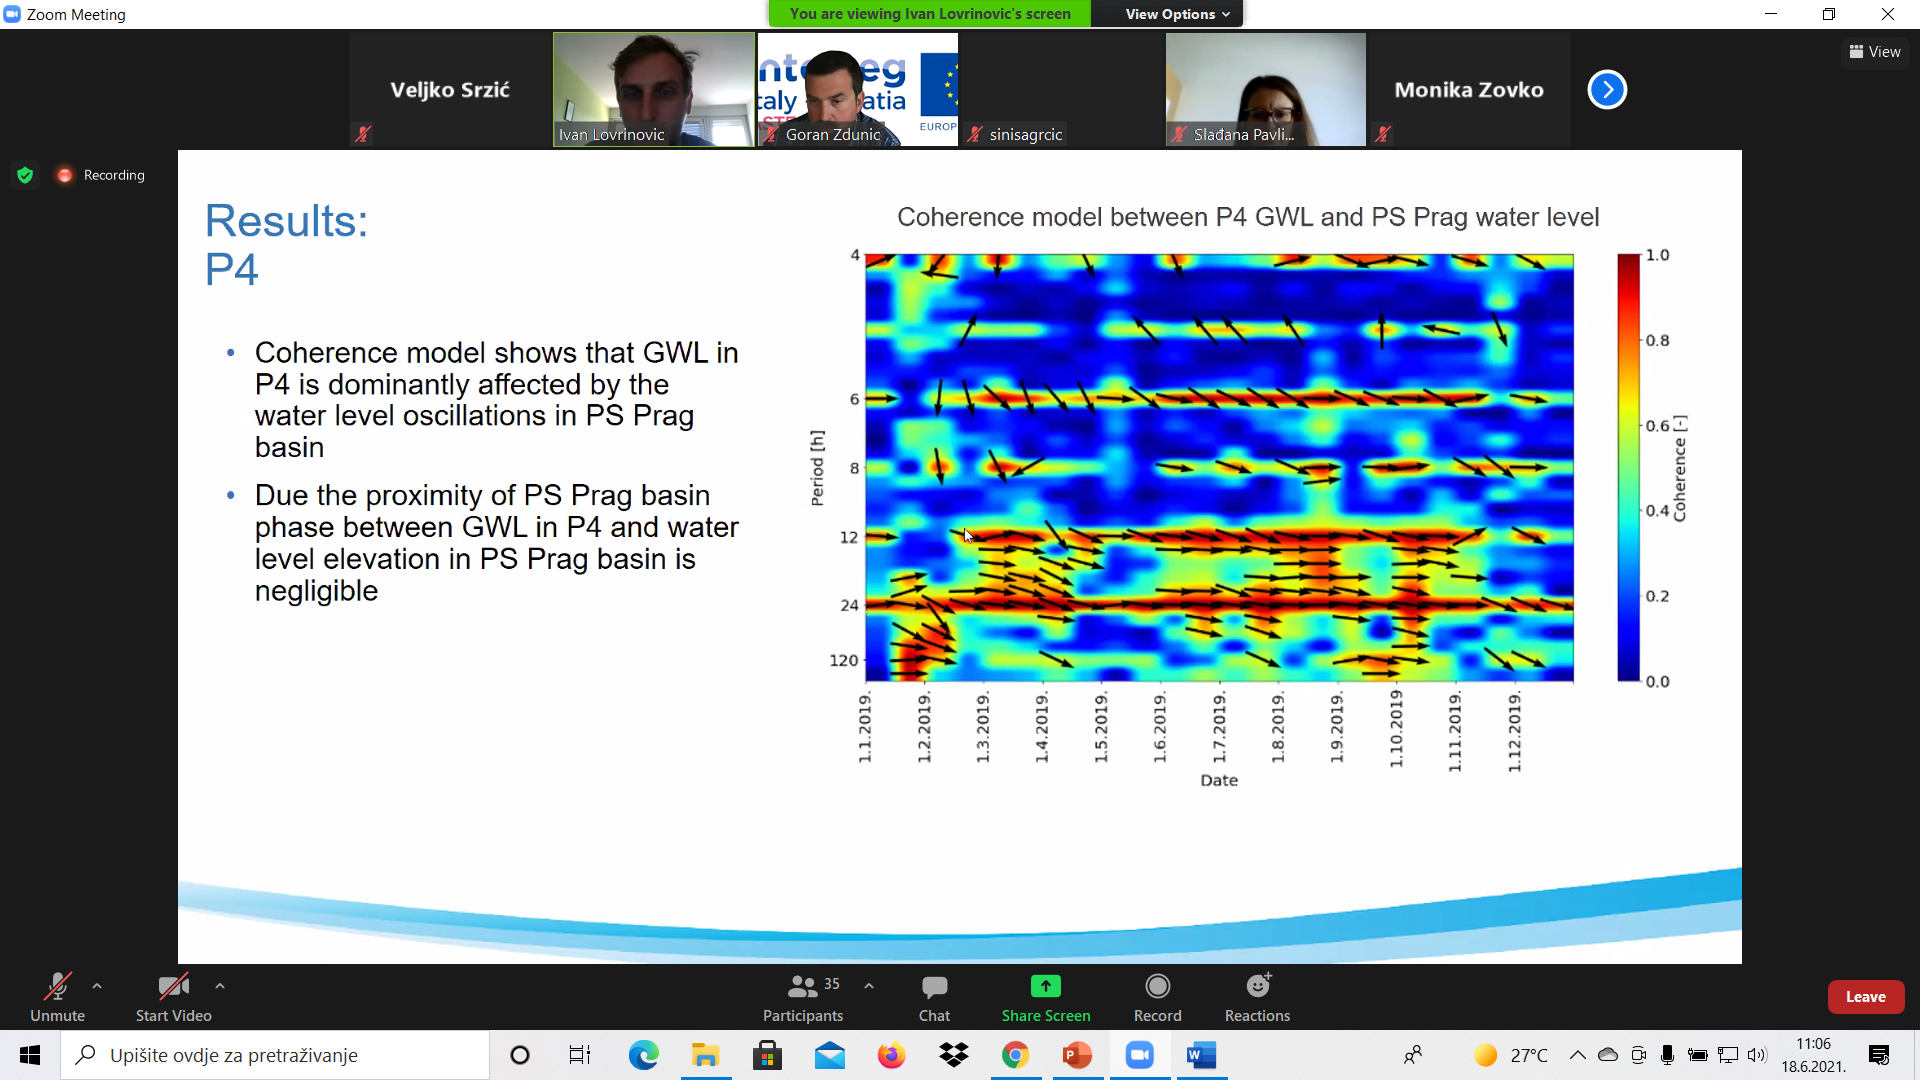Screen dimensions: 1920x1080
Task: Click the green Share Screen icon
Action: 1045,986
